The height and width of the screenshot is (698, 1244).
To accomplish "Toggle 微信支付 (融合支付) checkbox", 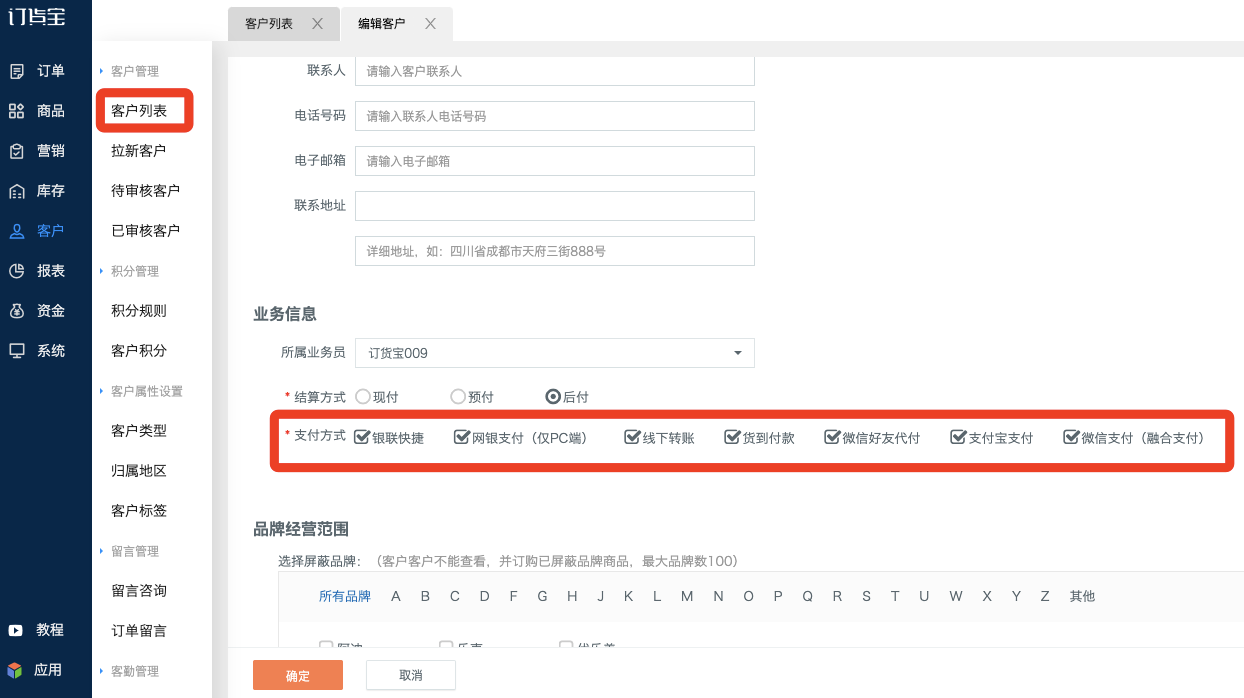I will pyautogui.click(x=1071, y=437).
